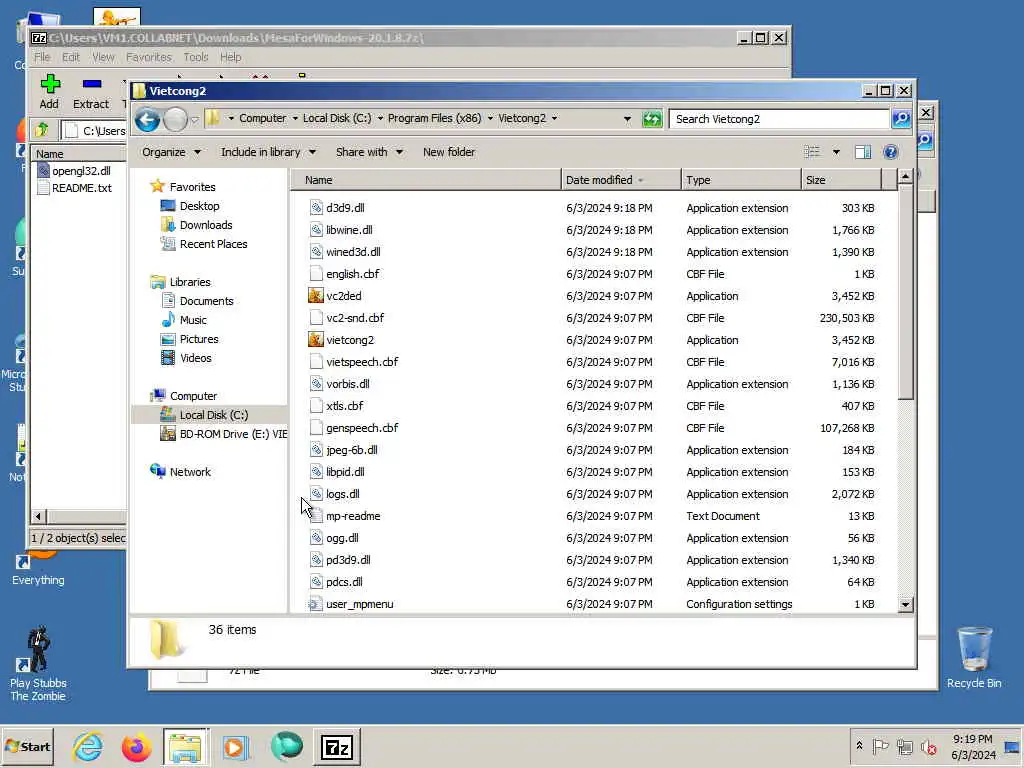
Task: Expand arrow after Program Files (x86) breadcrumb
Action: coord(490,118)
